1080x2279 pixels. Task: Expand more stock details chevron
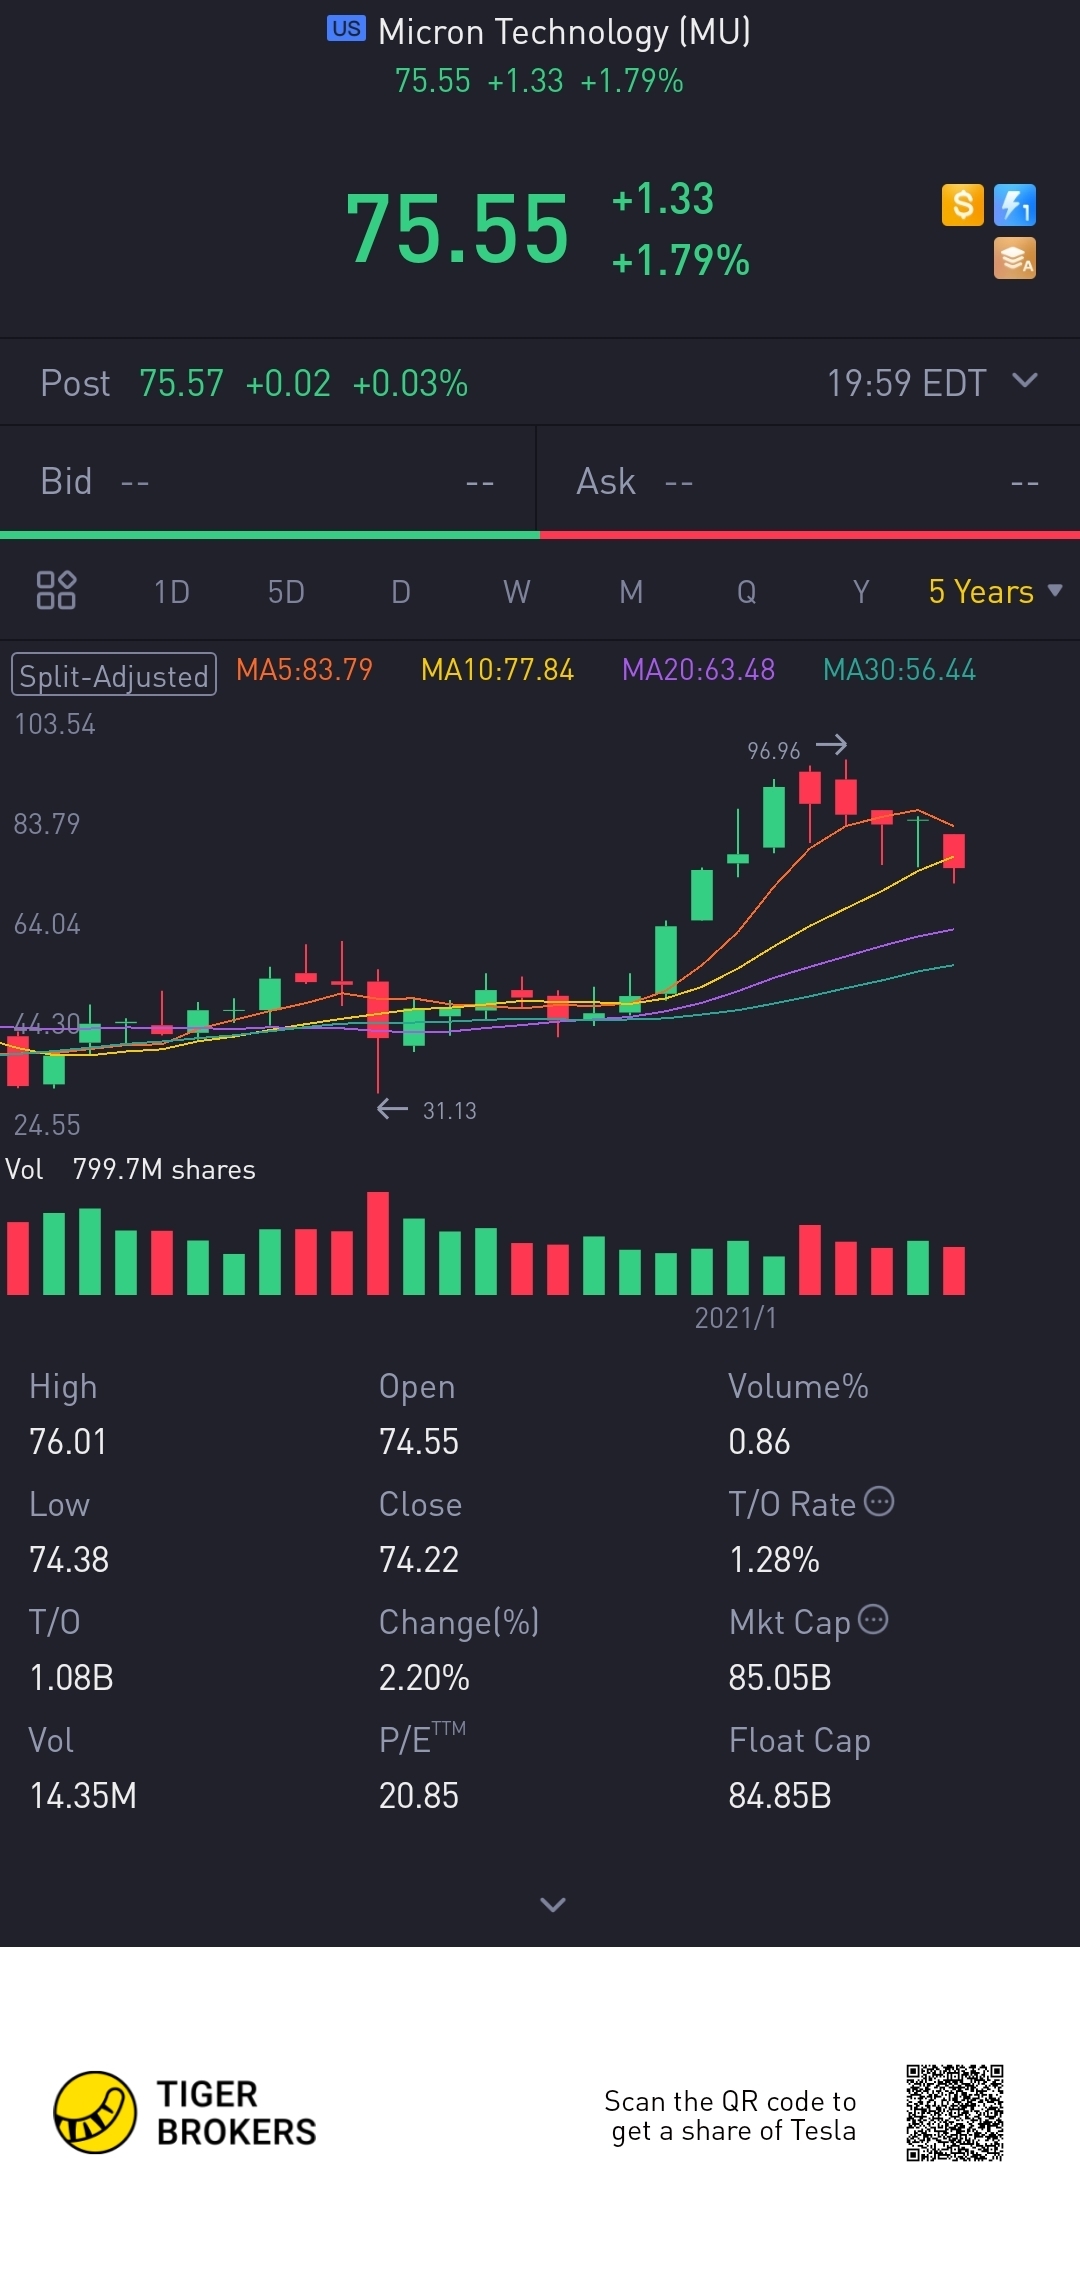(553, 1904)
